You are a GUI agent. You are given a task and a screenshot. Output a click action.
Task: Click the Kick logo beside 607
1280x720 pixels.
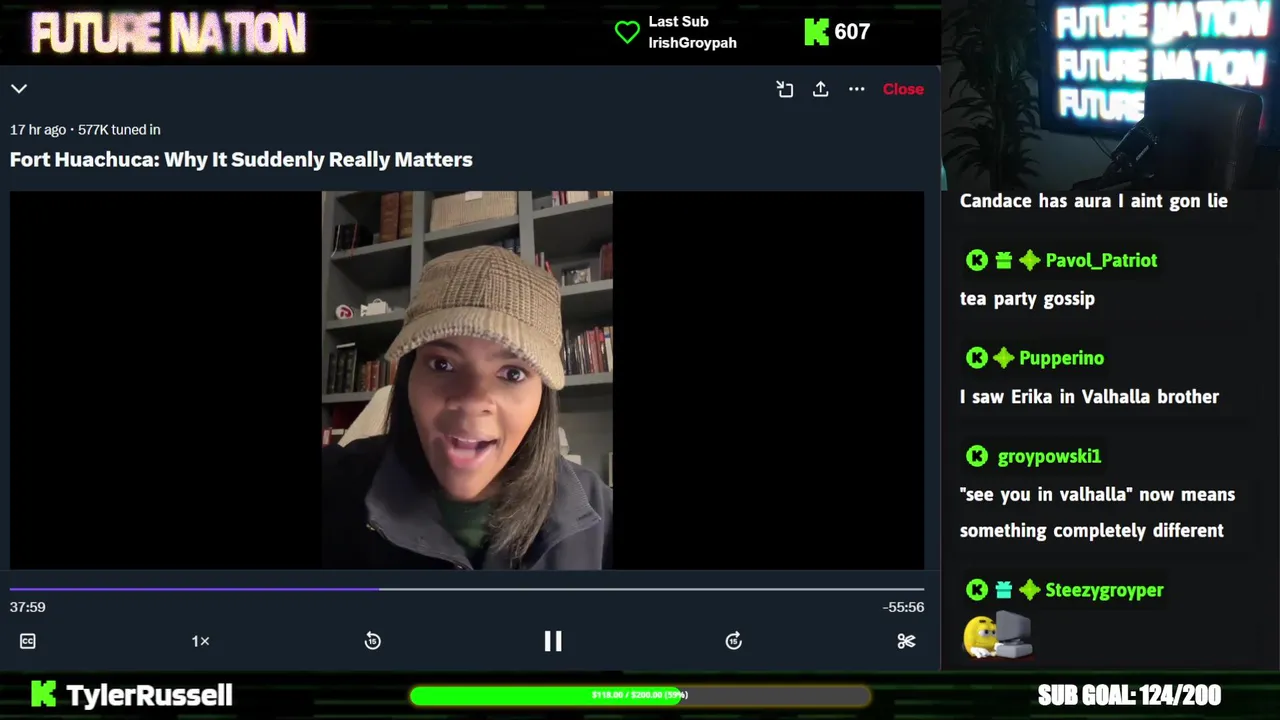[x=817, y=32]
